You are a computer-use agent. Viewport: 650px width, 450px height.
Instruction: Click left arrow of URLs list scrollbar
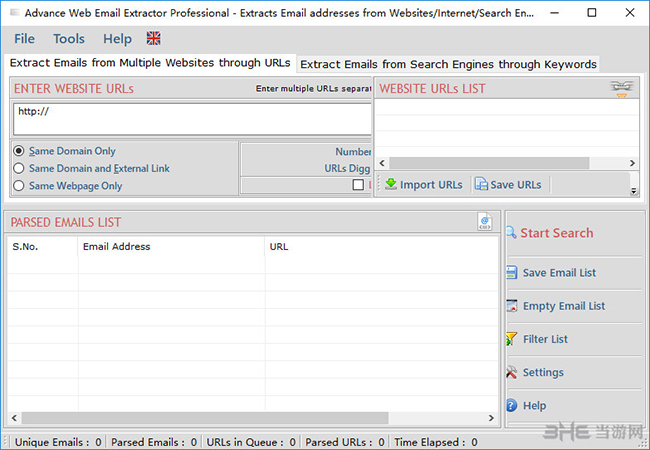tap(382, 163)
